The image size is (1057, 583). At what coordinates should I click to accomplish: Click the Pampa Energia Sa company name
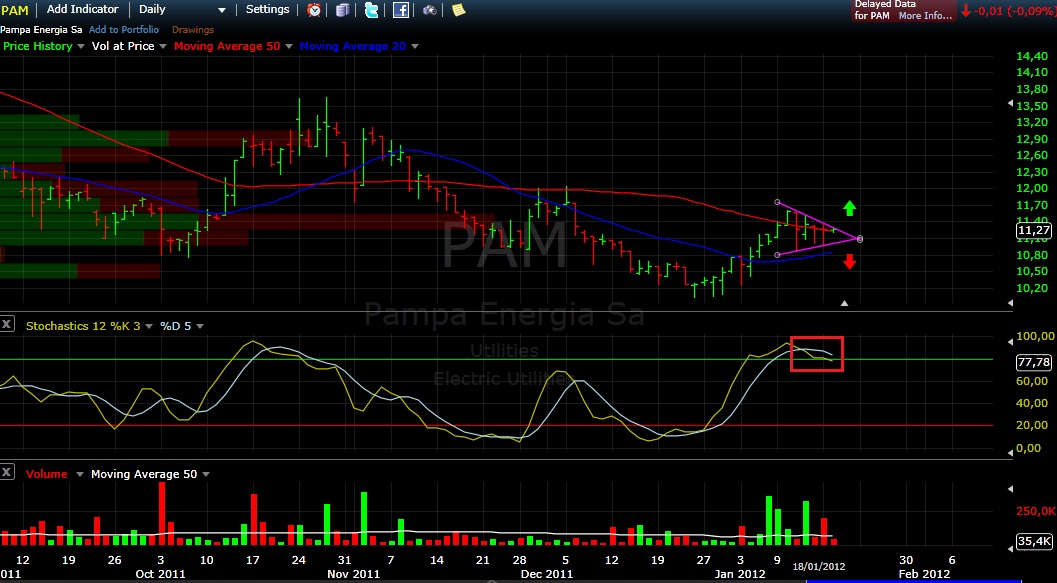(x=41, y=30)
